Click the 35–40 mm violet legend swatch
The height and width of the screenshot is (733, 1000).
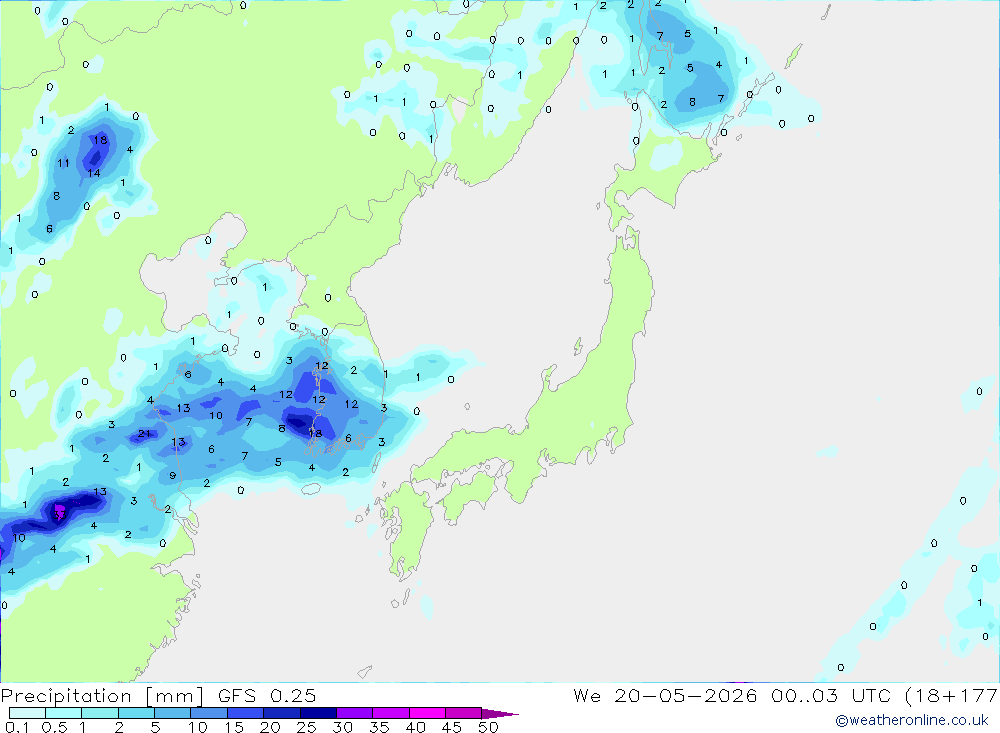[391, 713]
